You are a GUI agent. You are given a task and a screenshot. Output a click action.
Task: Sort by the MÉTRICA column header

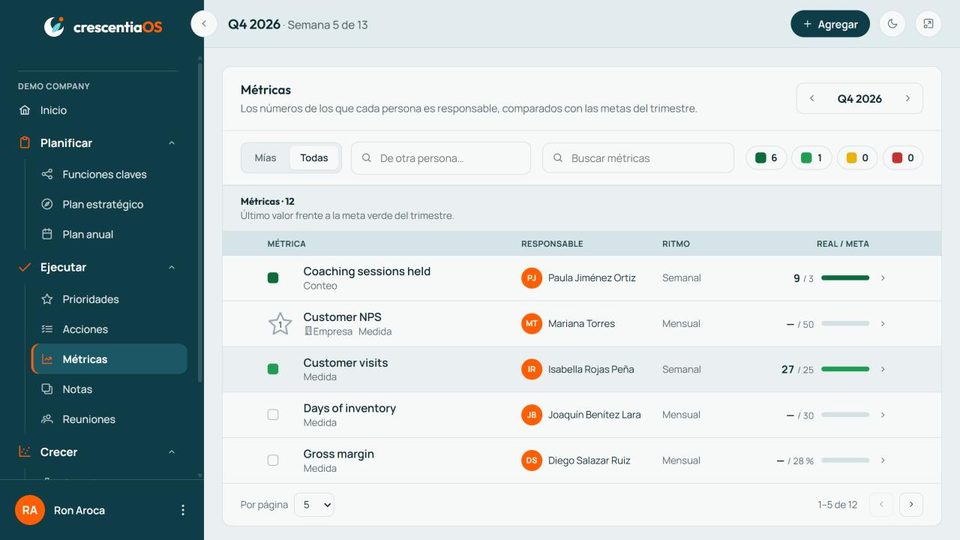(x=287, y=244)
